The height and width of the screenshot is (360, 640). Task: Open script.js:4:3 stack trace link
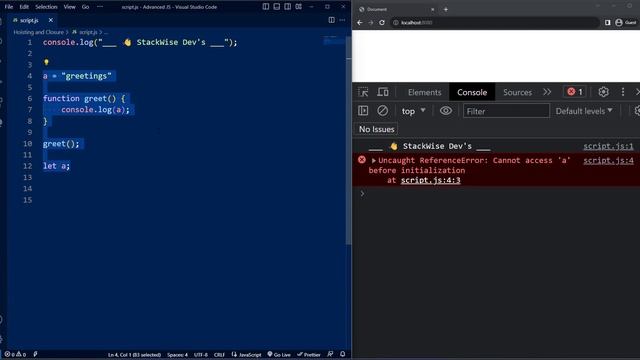431,180
